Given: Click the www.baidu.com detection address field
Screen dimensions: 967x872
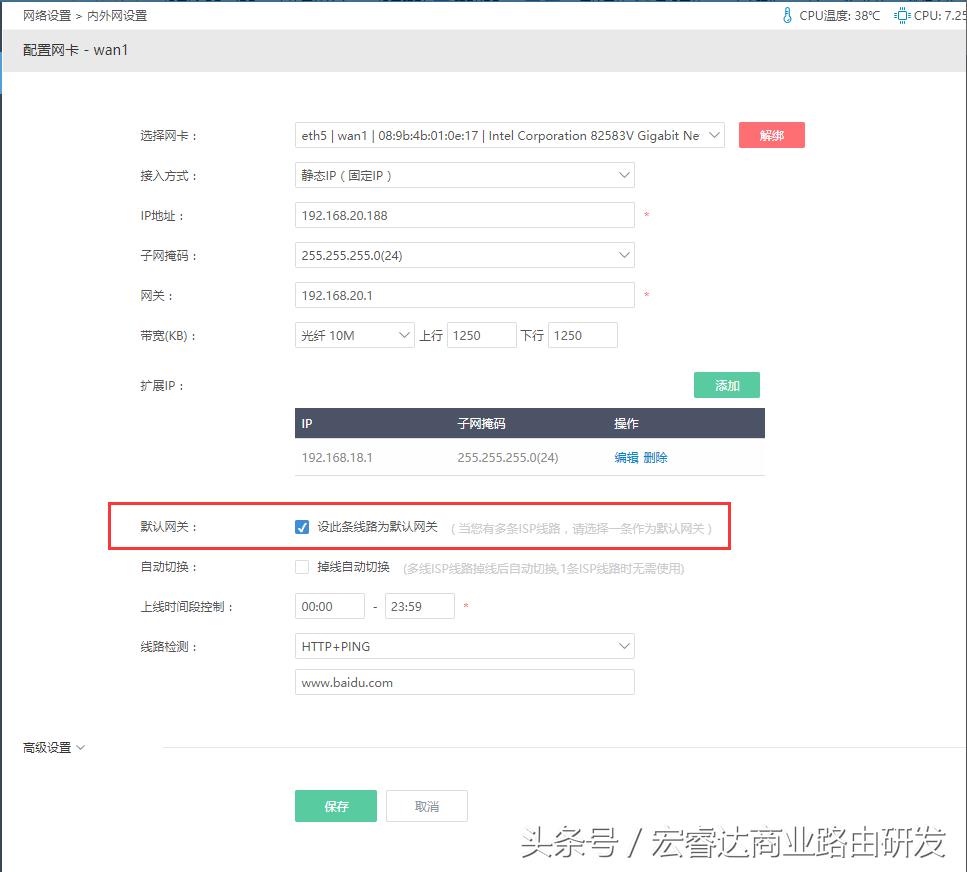Looking at the screenshot, I should (465, 682).
